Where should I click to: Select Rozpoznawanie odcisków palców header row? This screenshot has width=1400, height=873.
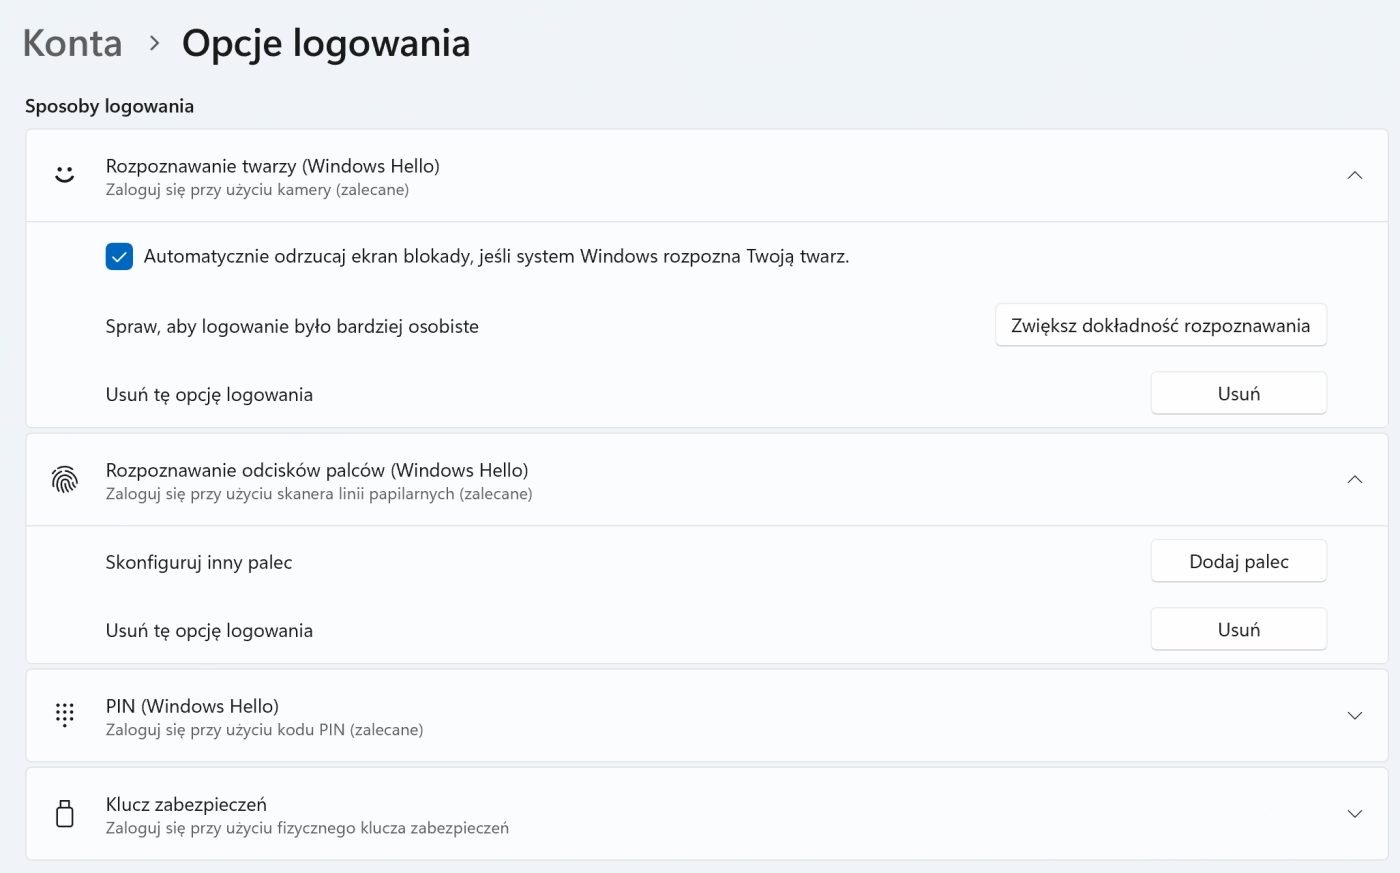point(707,480)
